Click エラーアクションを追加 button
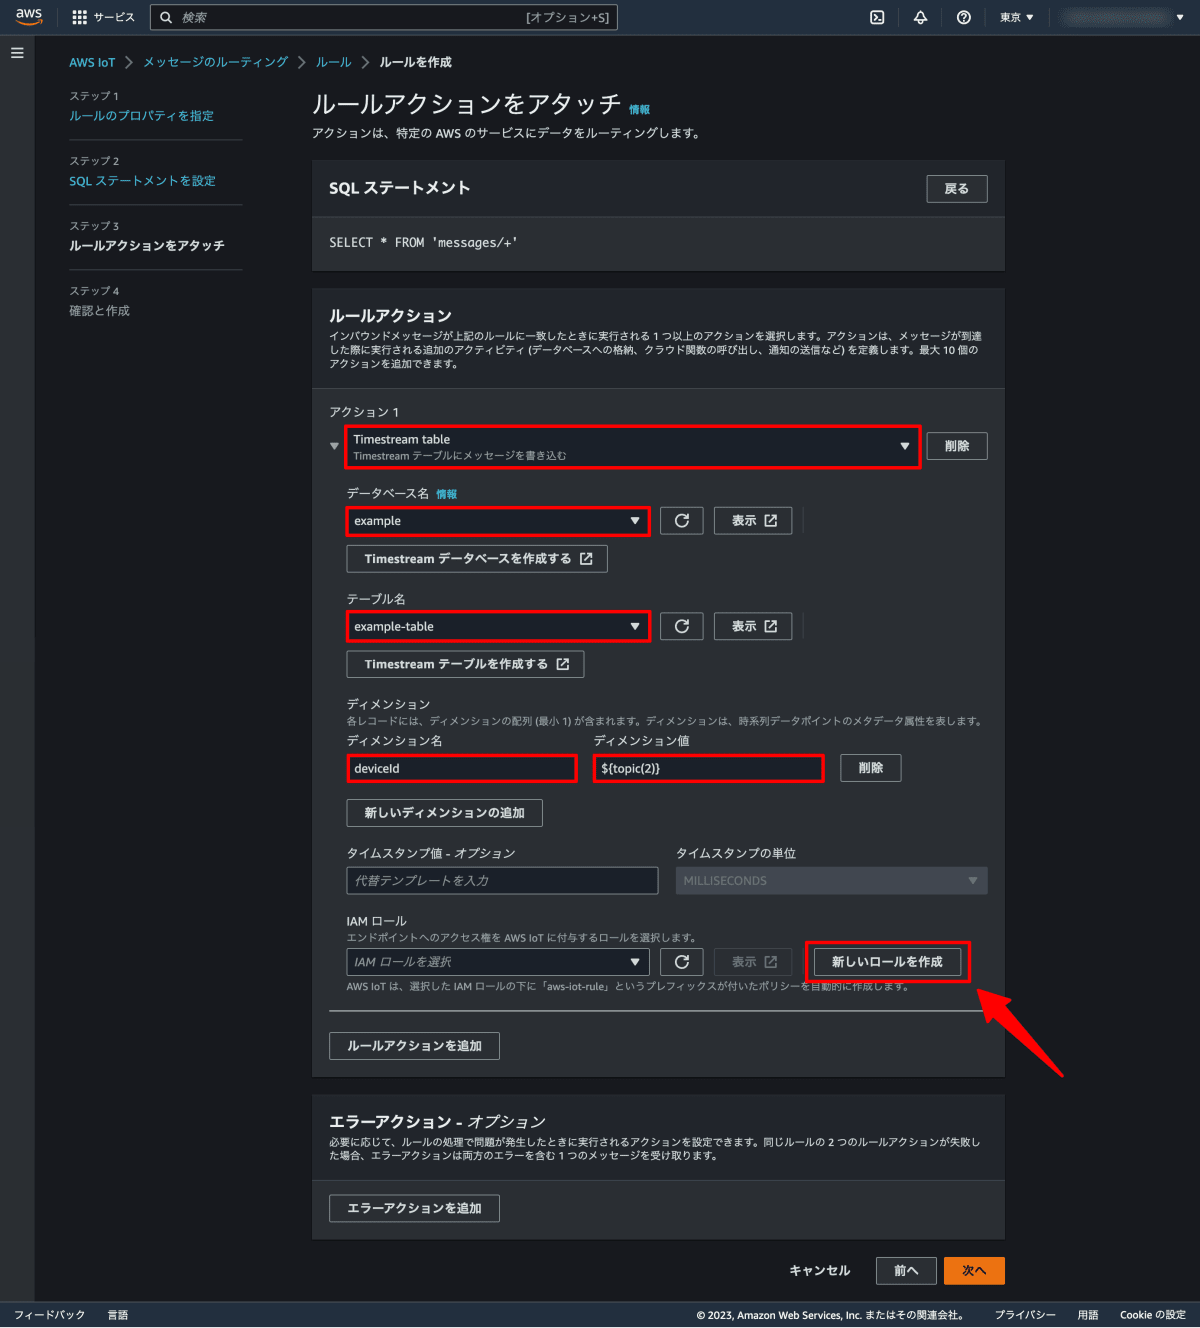Viewport: 1200px width, 1328px height. click(x=414, y=1208)
